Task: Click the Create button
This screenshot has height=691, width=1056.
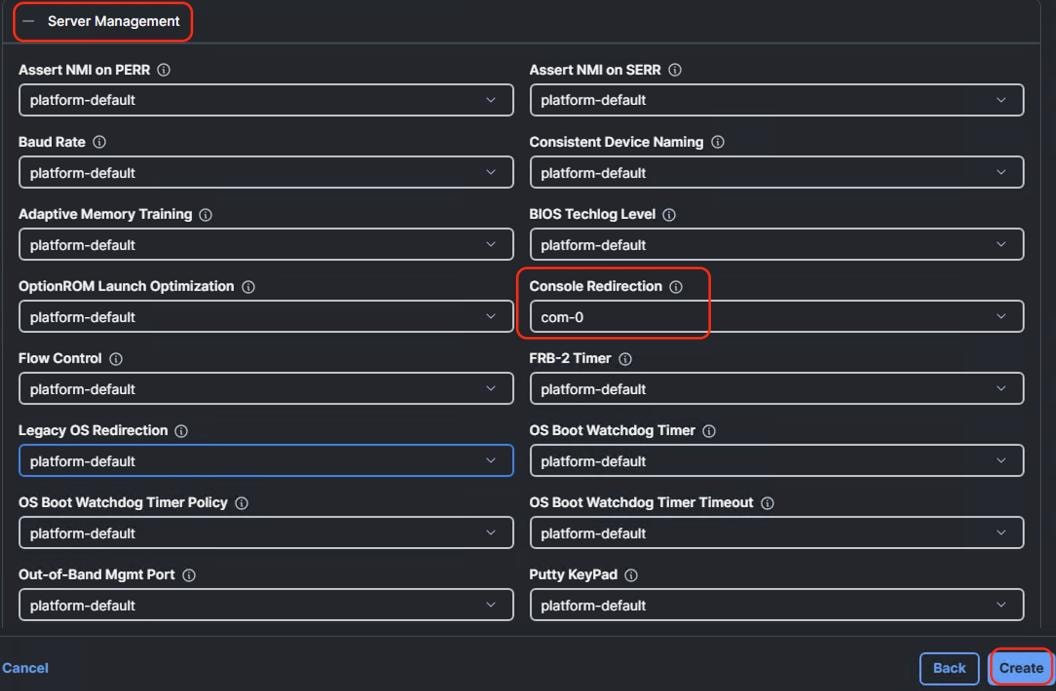Action: [x=1020, y=667]
